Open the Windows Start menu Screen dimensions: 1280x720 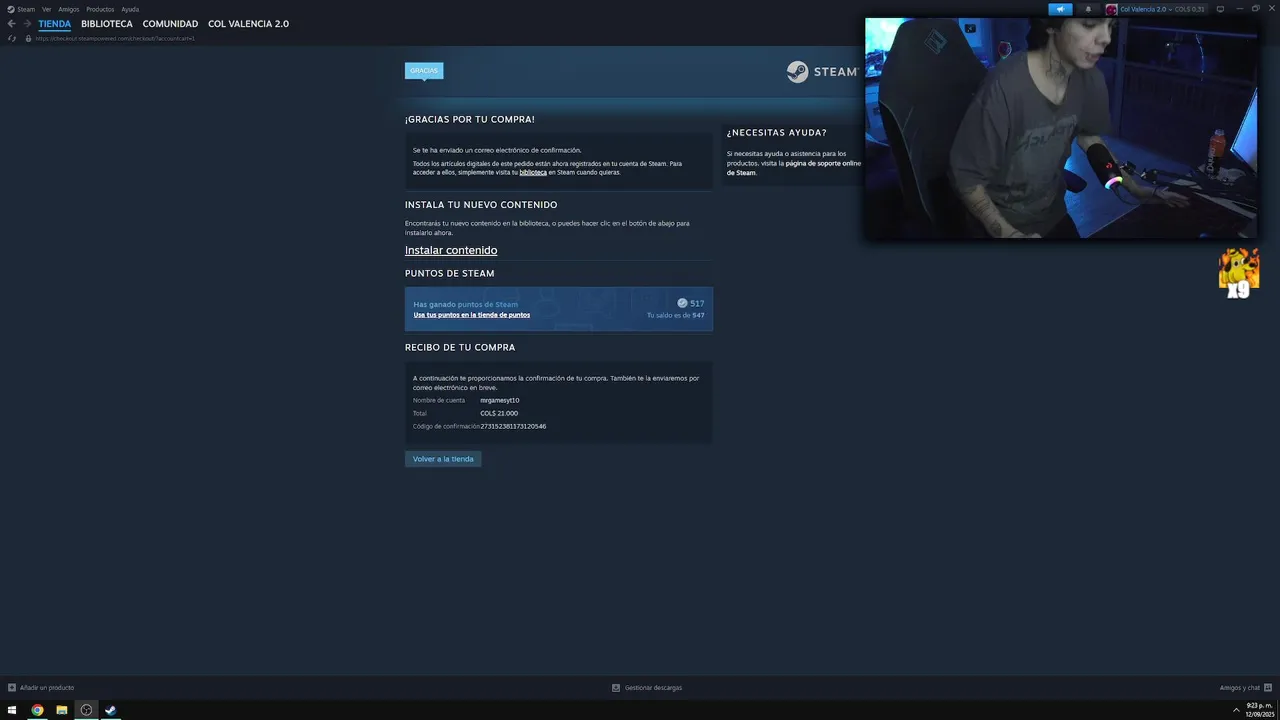(12, 710)
